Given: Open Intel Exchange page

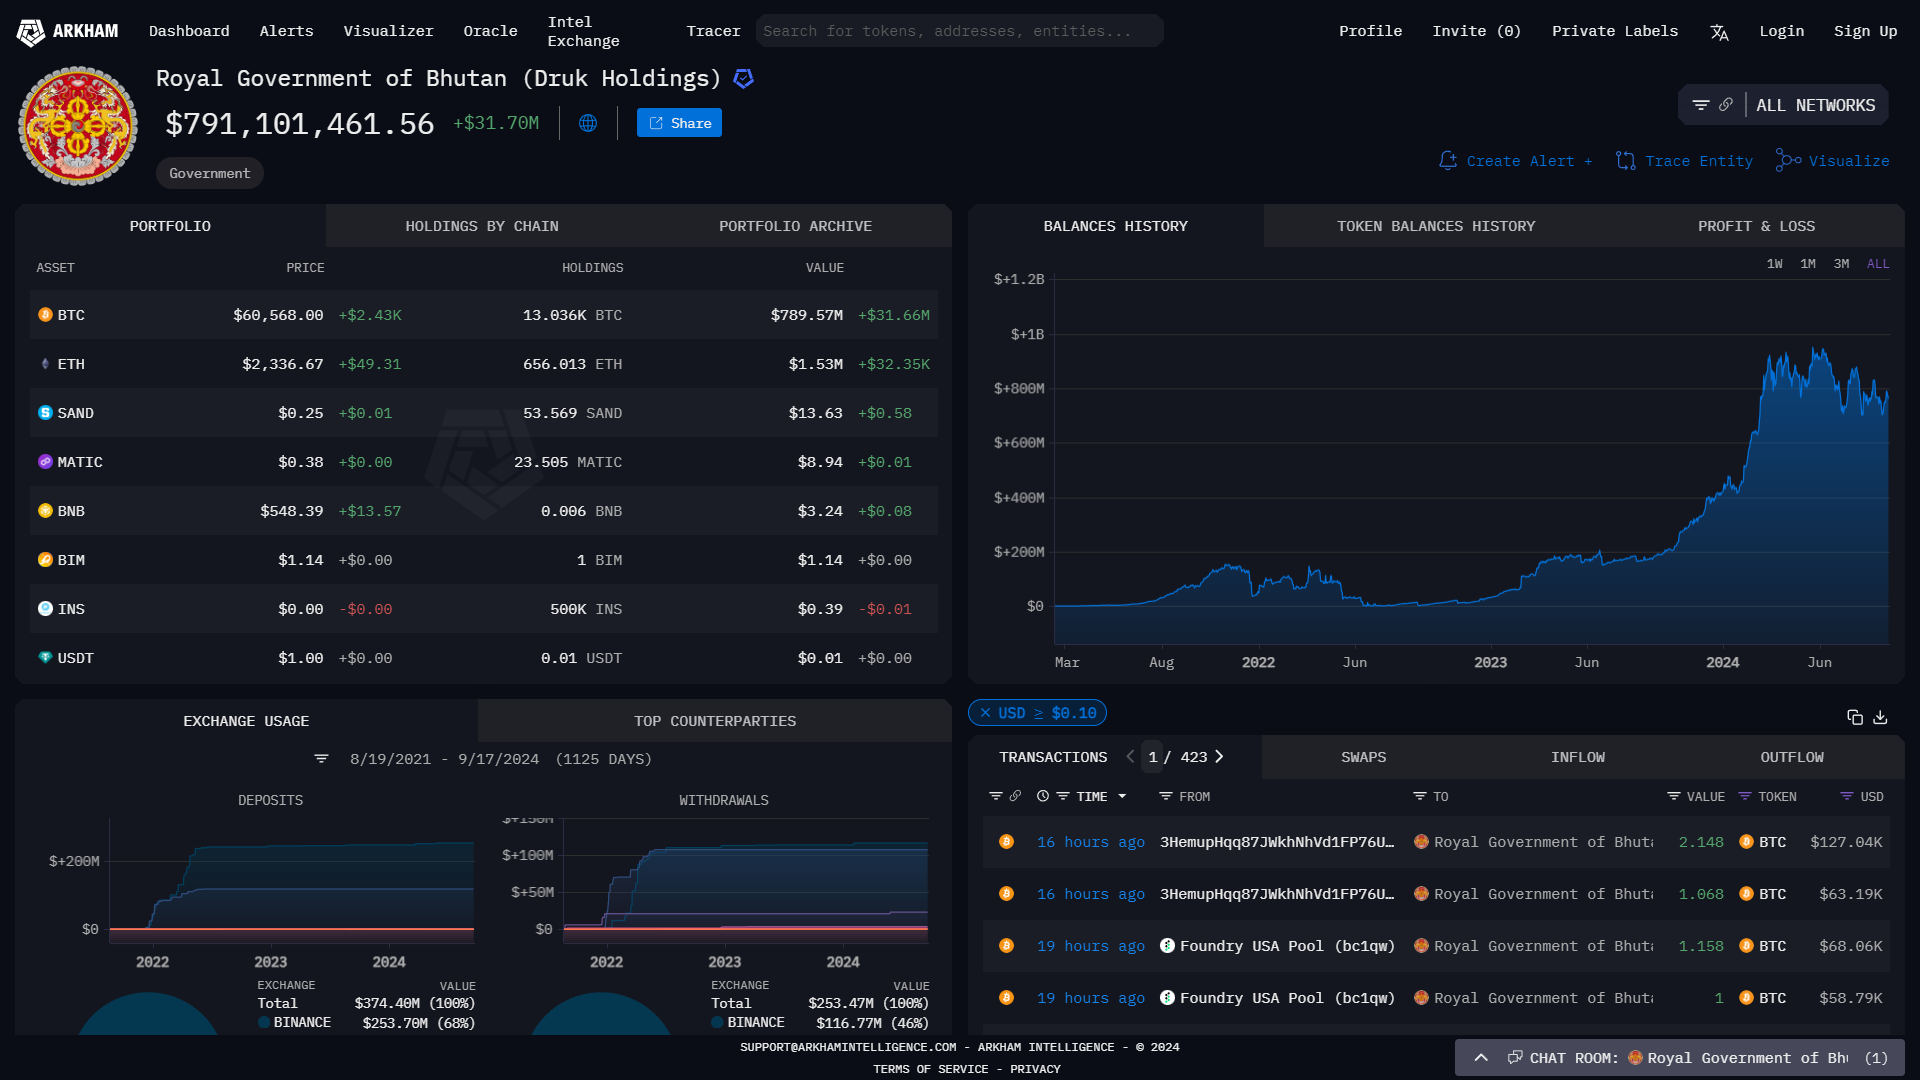Looking at the screenshot, I should [583, 31].
